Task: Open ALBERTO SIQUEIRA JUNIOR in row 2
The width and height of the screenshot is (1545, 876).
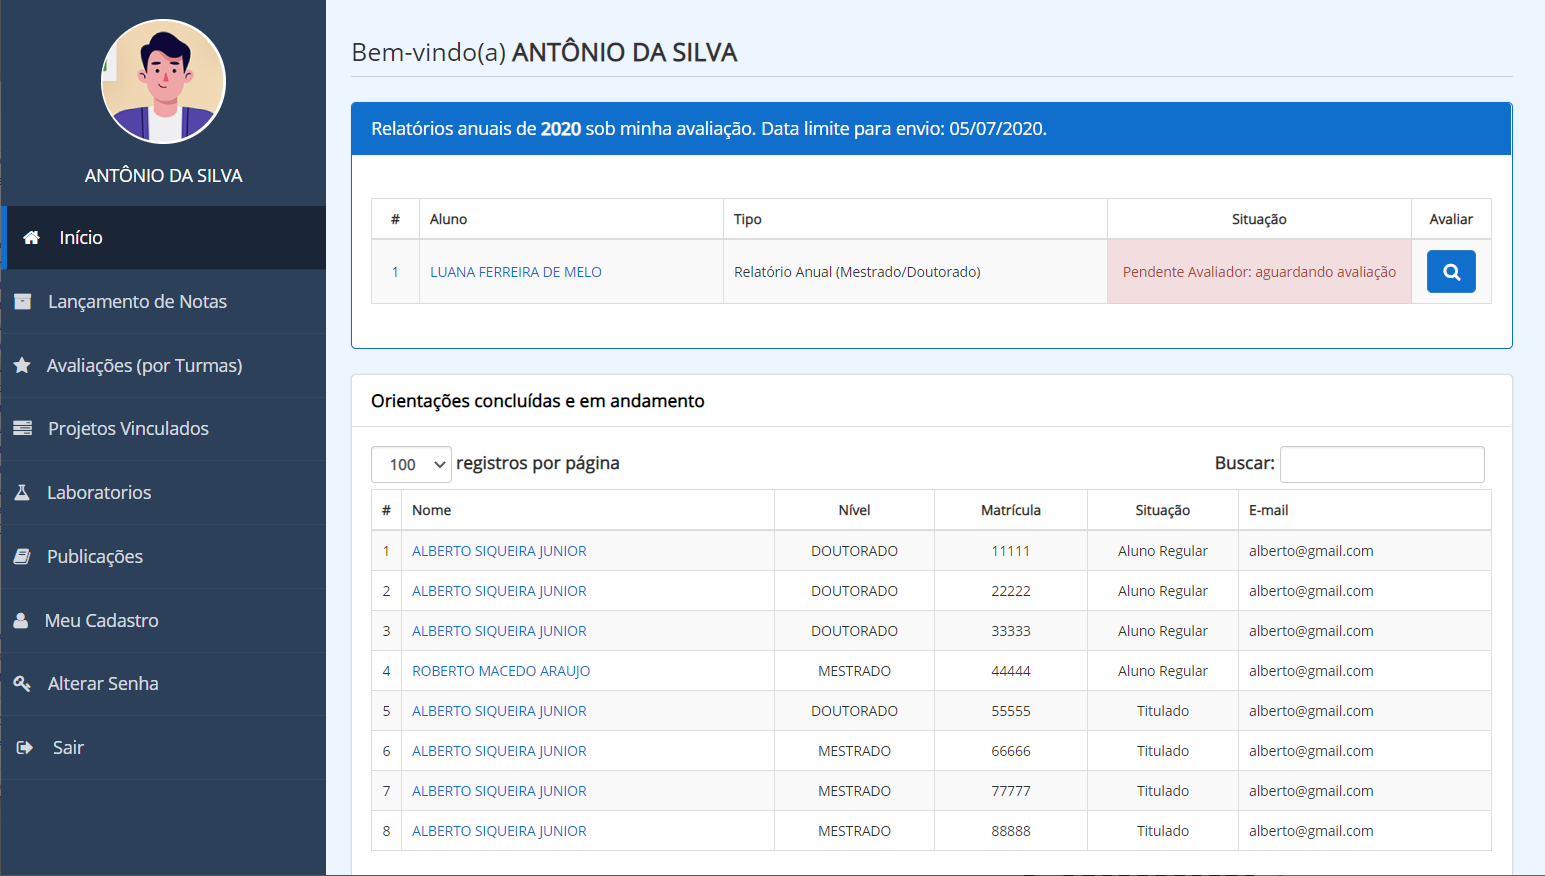Action: pyautogui.click(x=499, y=591)
